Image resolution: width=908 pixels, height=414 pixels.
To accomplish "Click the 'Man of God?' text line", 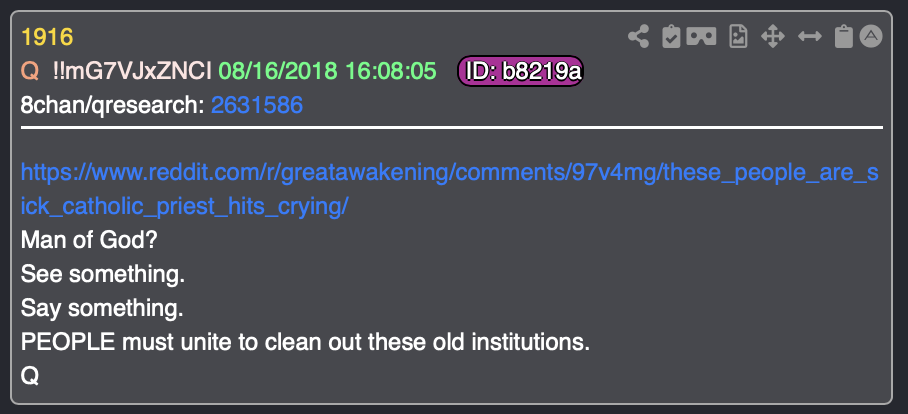I will [89, 240].
